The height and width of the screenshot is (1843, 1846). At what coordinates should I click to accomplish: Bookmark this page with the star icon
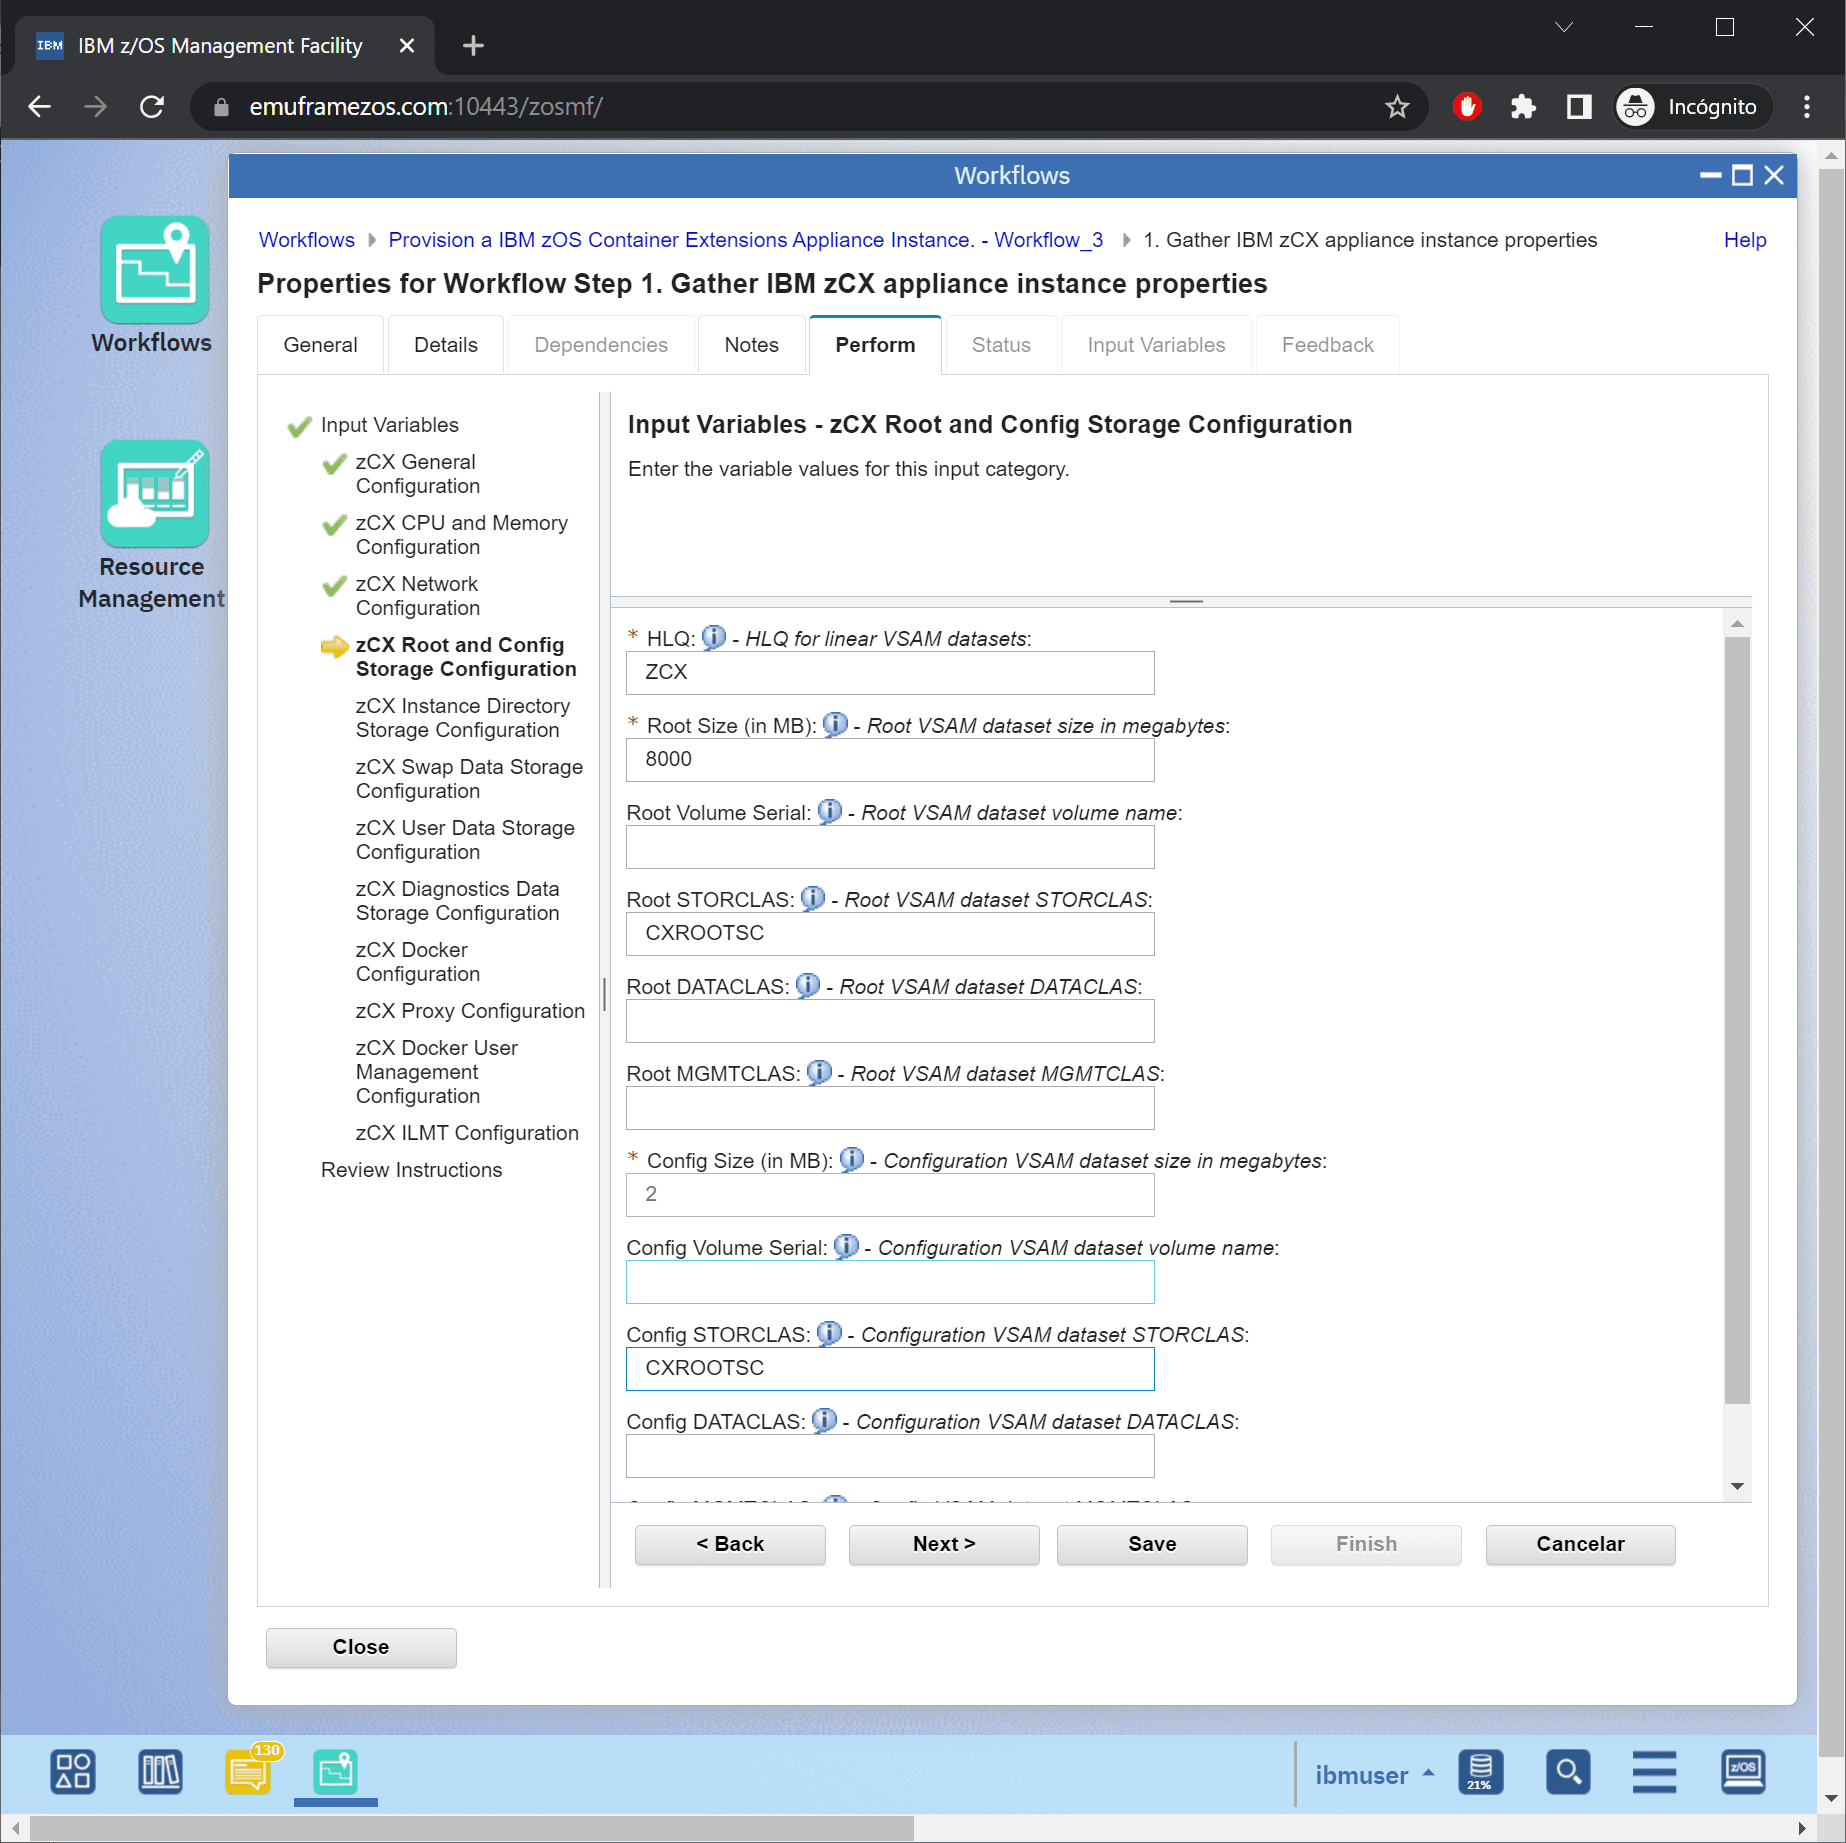pyautogui.click(x=1397, y=107)
